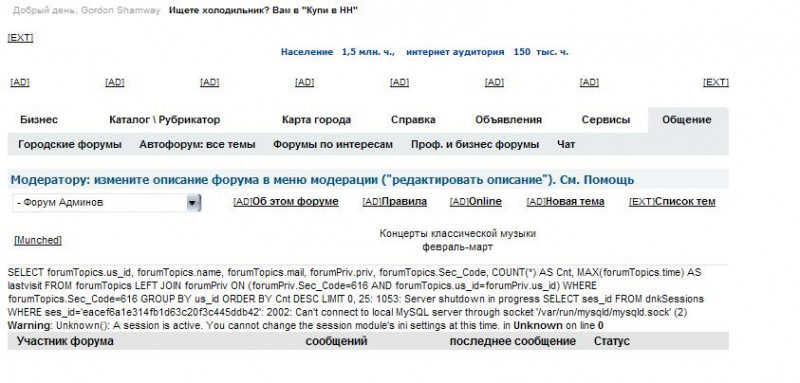Open Городские форумы submenu item

click(70, 144)
